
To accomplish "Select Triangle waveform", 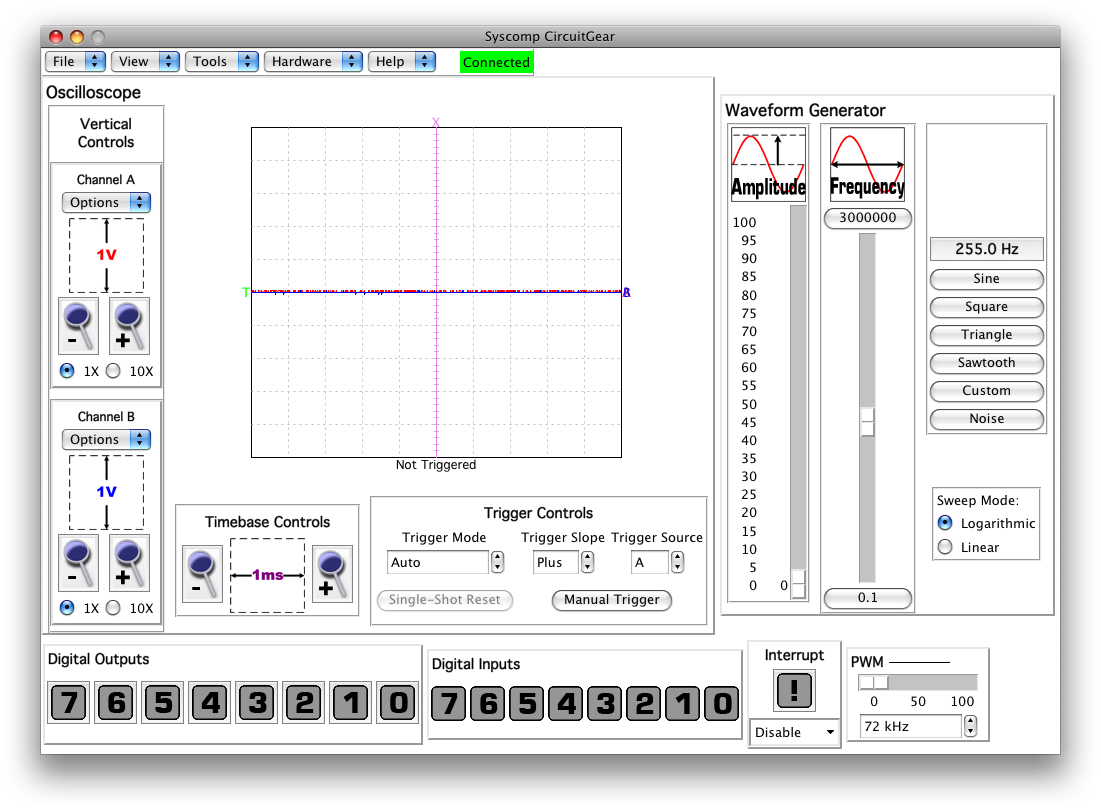I will (987, 335).
